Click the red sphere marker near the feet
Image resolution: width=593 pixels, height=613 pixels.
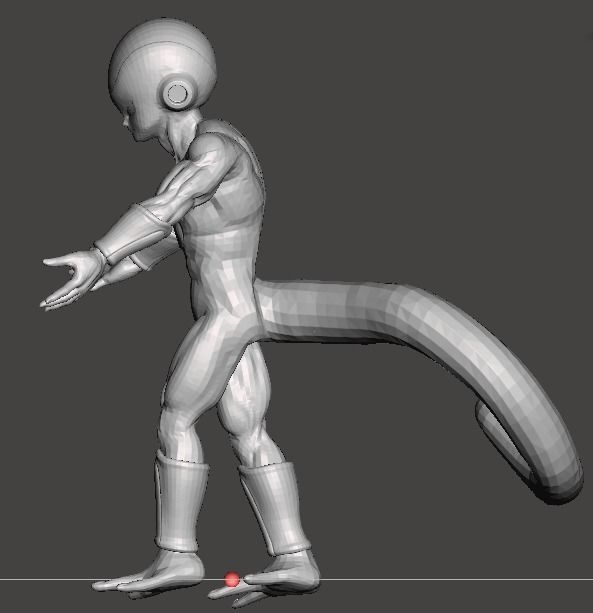[x=232, y=579]
